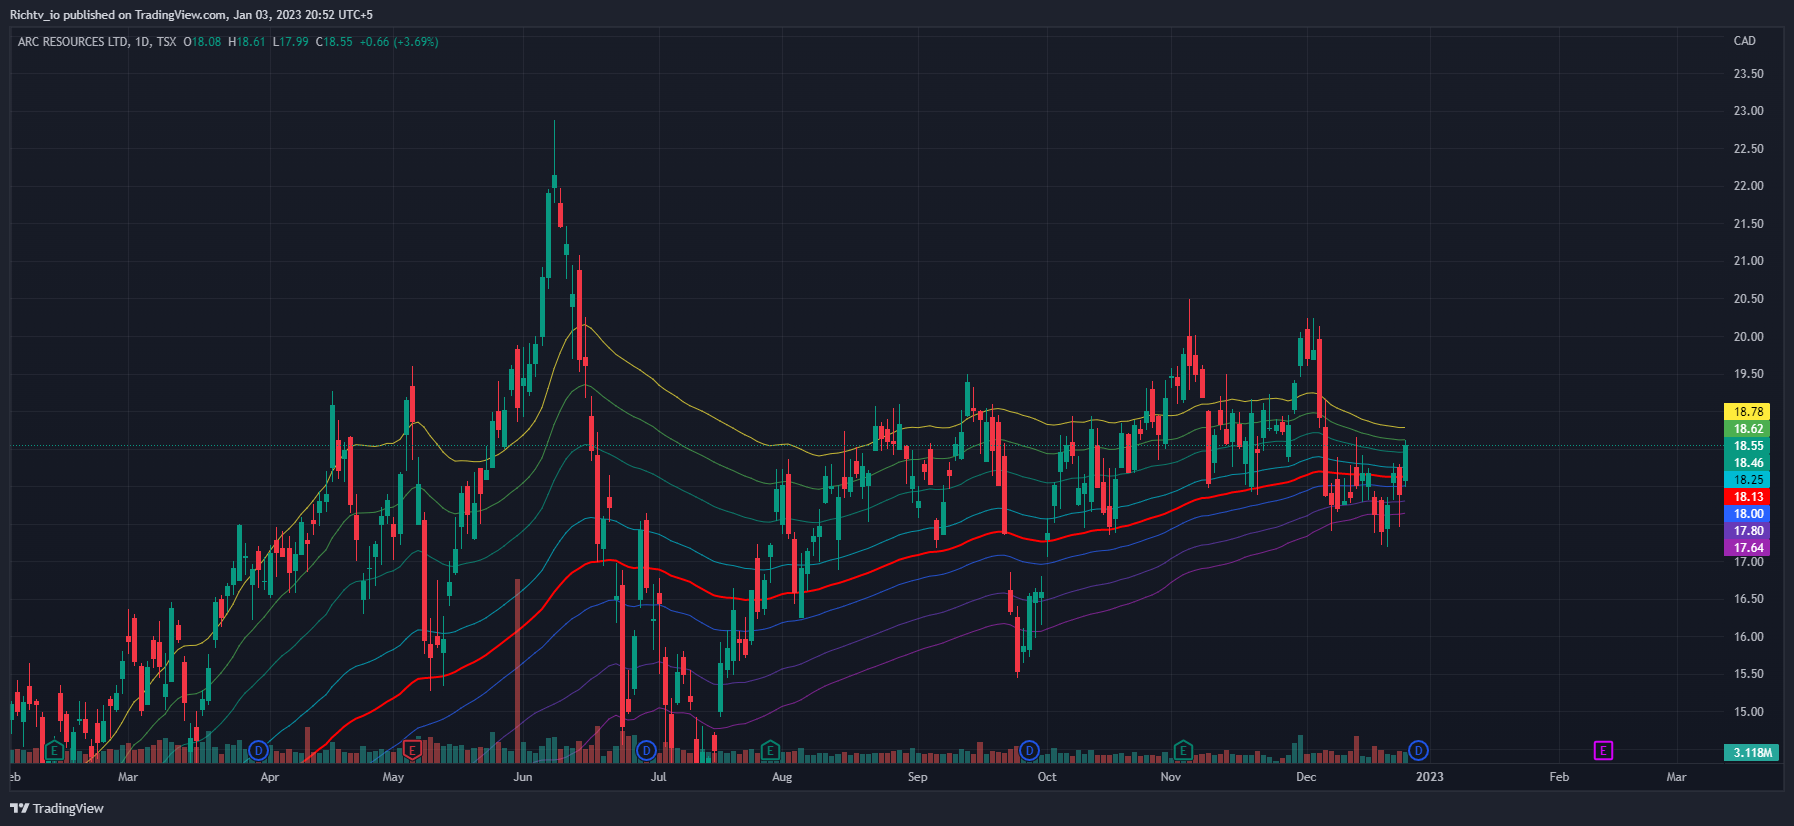The image size is (1794, 826).
Task: Click the C18.55 close value
Action: coord(334,42)
